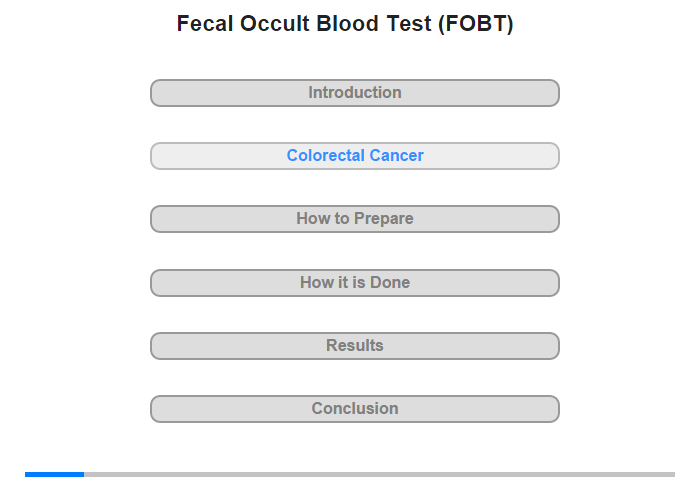View the Results section
Viewport: 700px width, 480px height.
point(354,346)
